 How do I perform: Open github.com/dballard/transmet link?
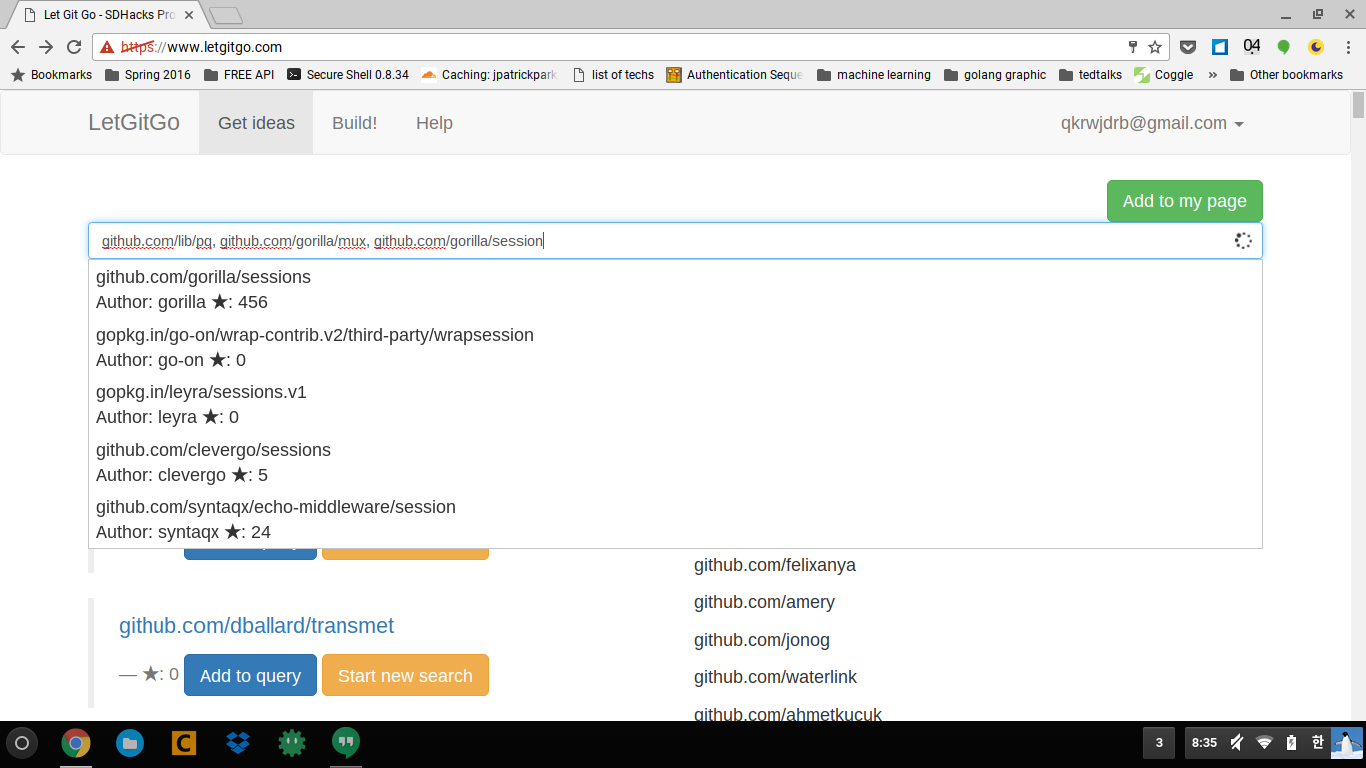click(256, 626)
